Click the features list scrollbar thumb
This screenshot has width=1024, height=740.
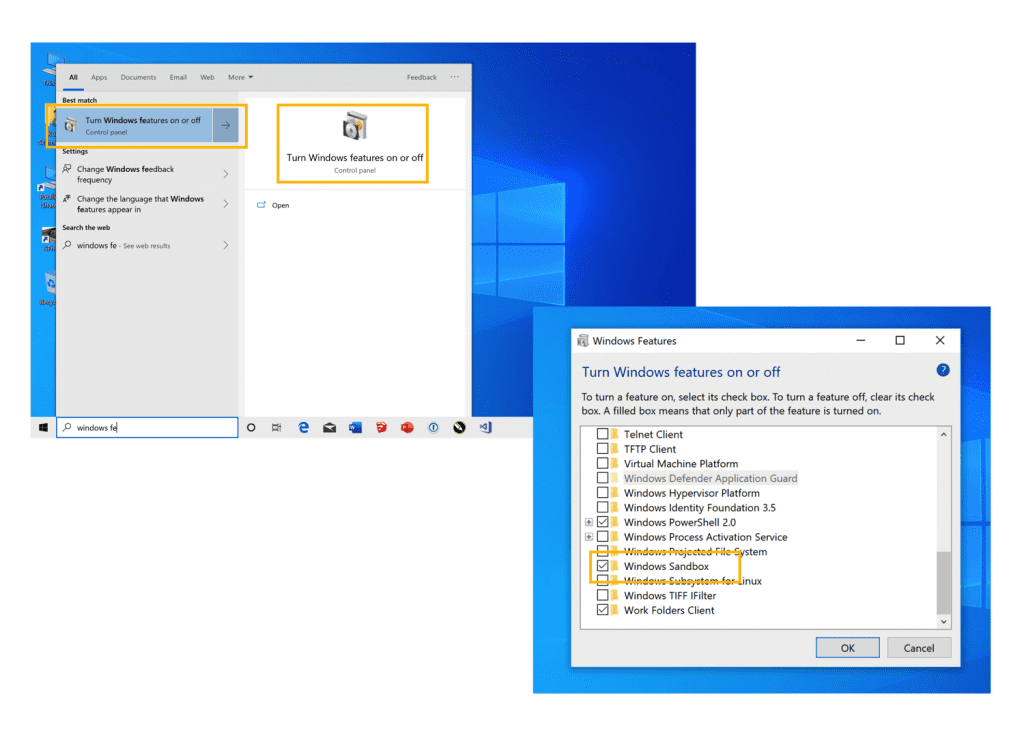pos(943,583)
